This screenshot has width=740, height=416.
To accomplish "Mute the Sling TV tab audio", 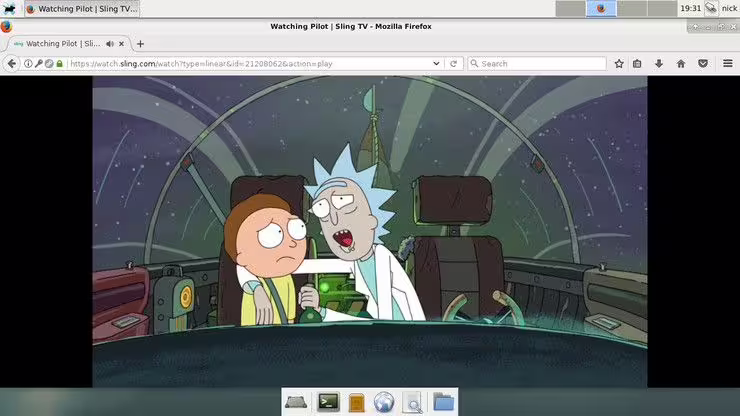I will pyautogui.click(x=110, y=43).
